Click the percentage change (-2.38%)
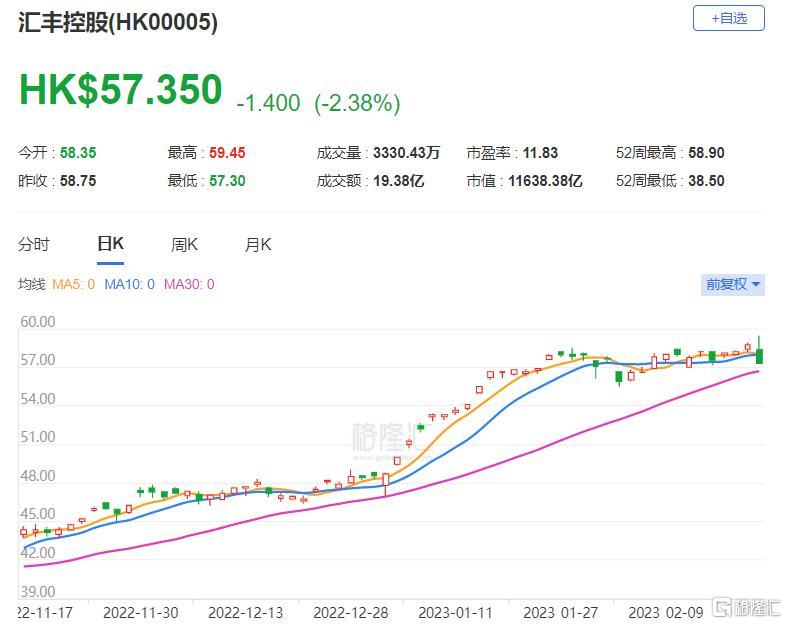Screen dimensions: 787x624 tap(357, 103)
